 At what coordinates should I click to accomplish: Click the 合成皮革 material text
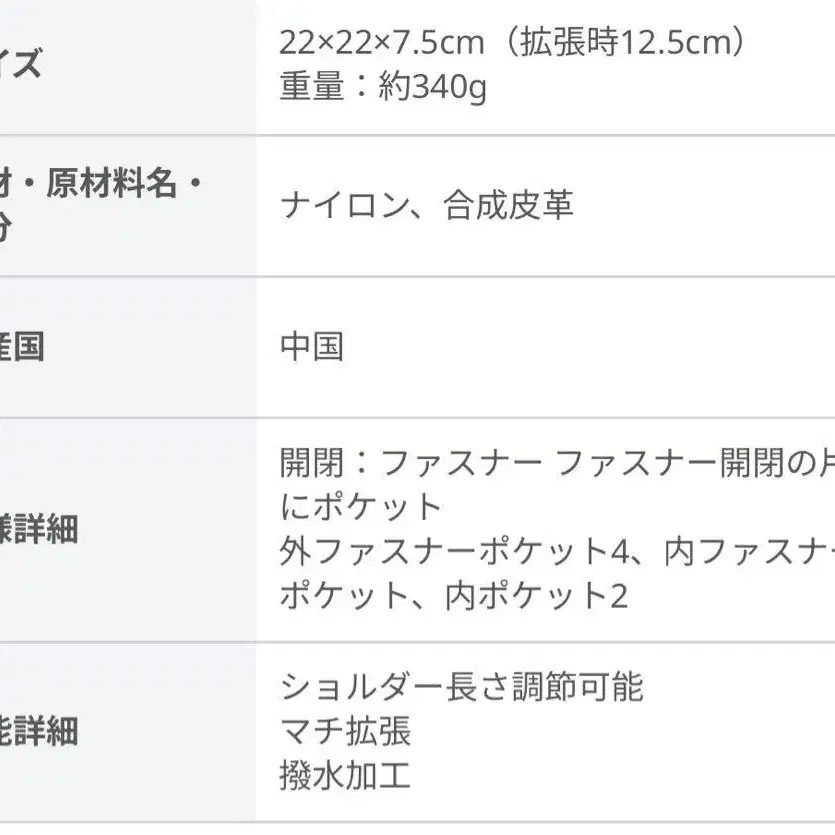click(509, 206)
